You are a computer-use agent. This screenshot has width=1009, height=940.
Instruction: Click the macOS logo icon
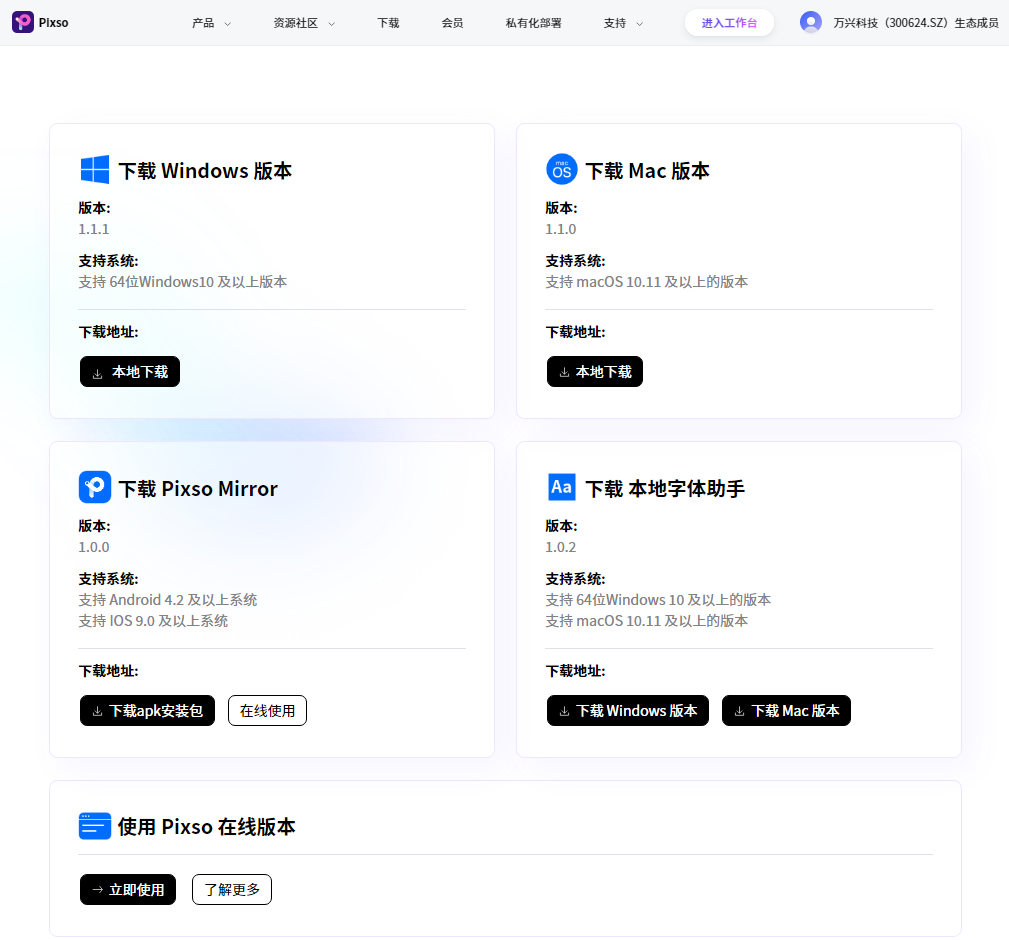point(562,170)
